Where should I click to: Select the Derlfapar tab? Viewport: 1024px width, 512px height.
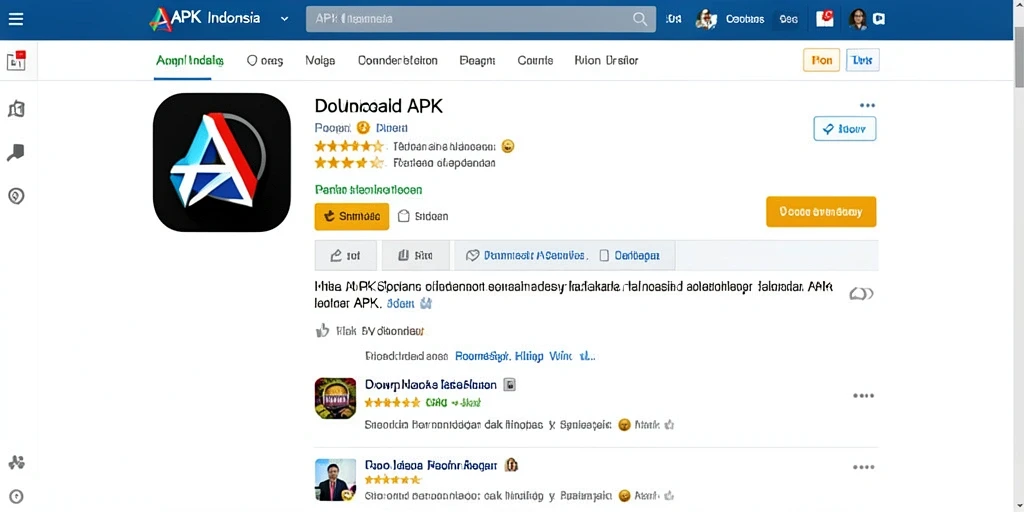coord(629,255)
